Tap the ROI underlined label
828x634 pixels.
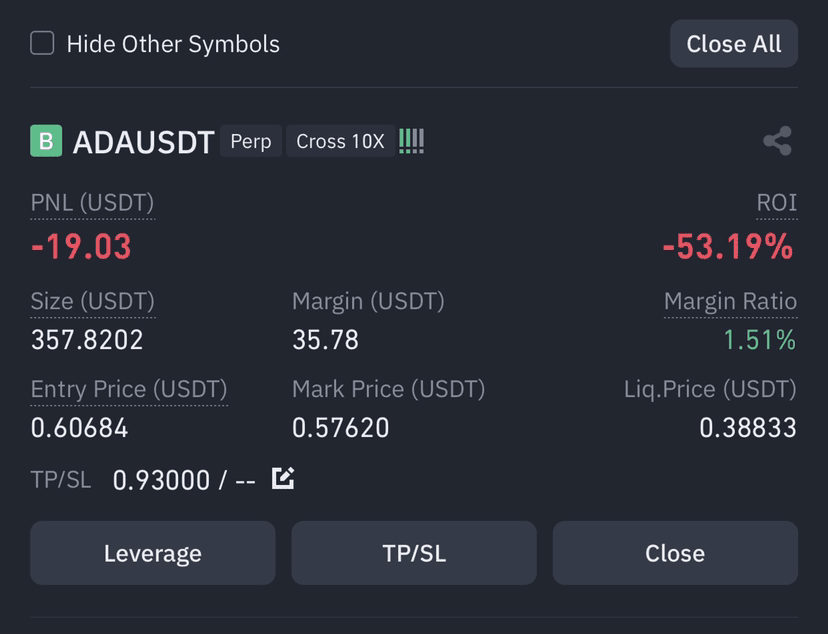pyautogui.click(x=776, y=203)
